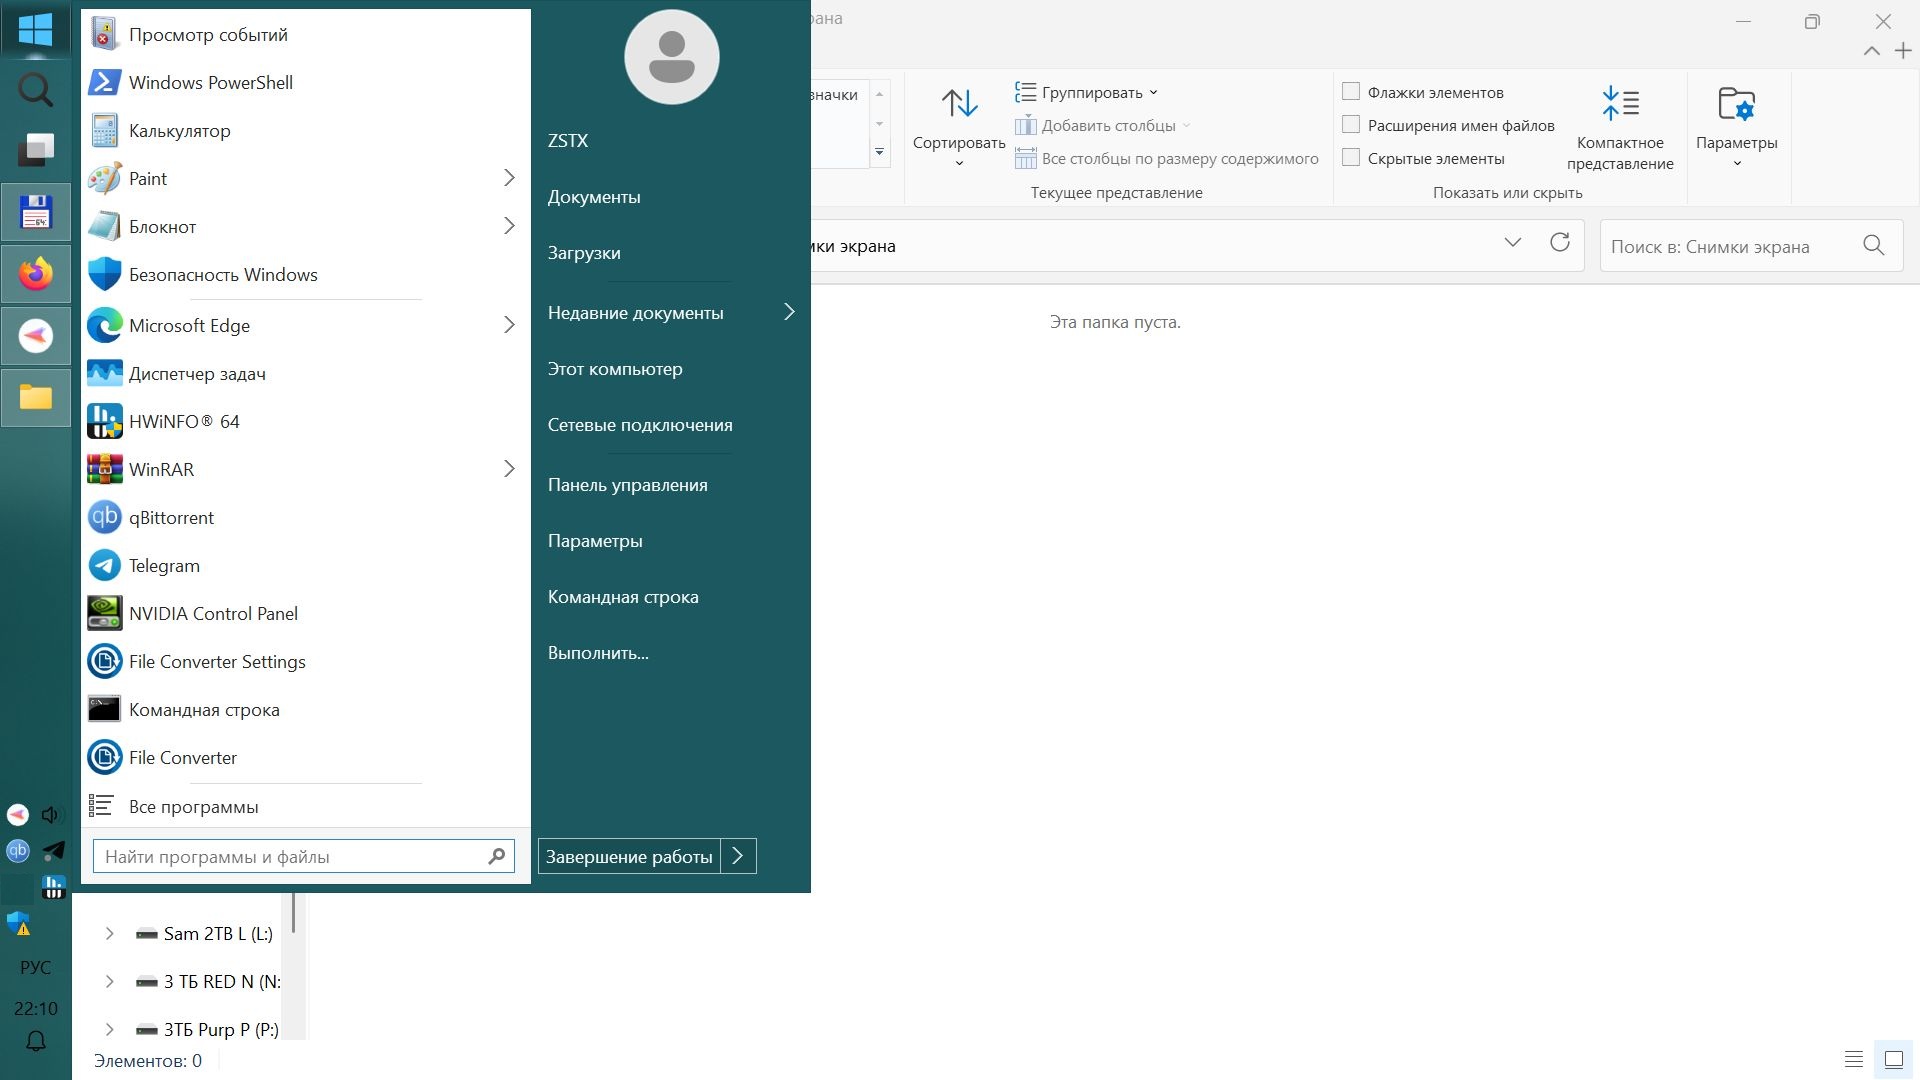Open Task Manager entry in start menu
Viewport: 1920px width, 1080px height.
click(x=197, y=374)
